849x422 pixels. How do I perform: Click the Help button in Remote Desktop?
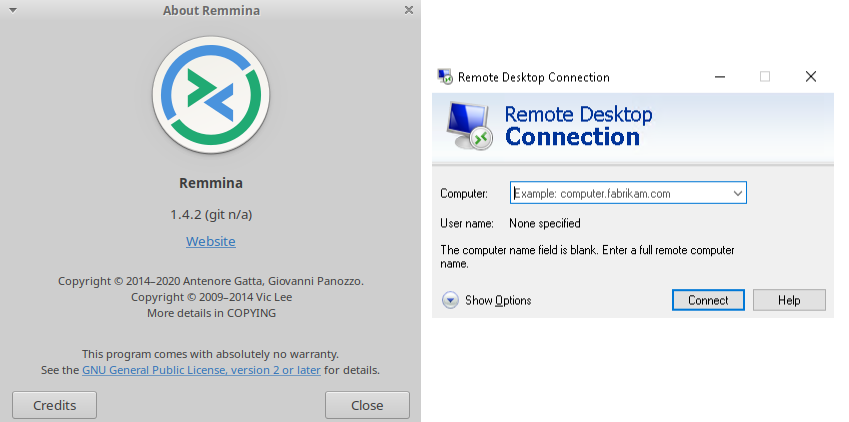(789, 300)
